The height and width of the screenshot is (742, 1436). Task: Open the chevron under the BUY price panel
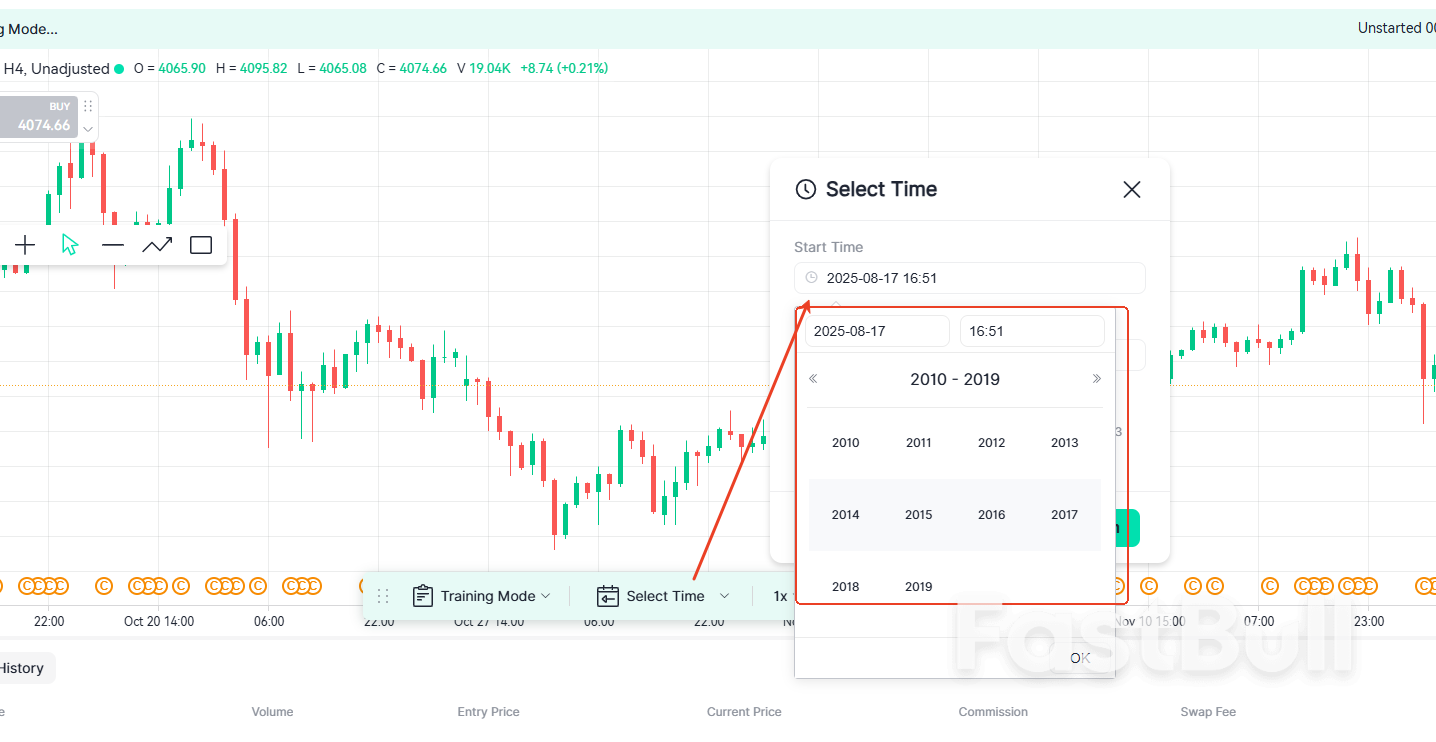pos(87,129)
